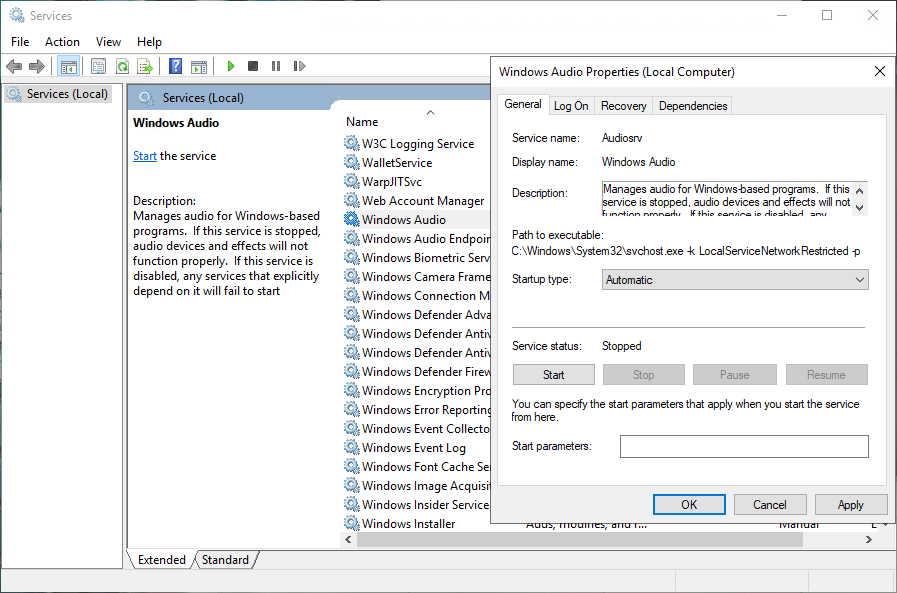Click the gear icon beside WalletService
Image resolution: width=897 pixels, height=593 pixels.
click(x=351, y=162)
